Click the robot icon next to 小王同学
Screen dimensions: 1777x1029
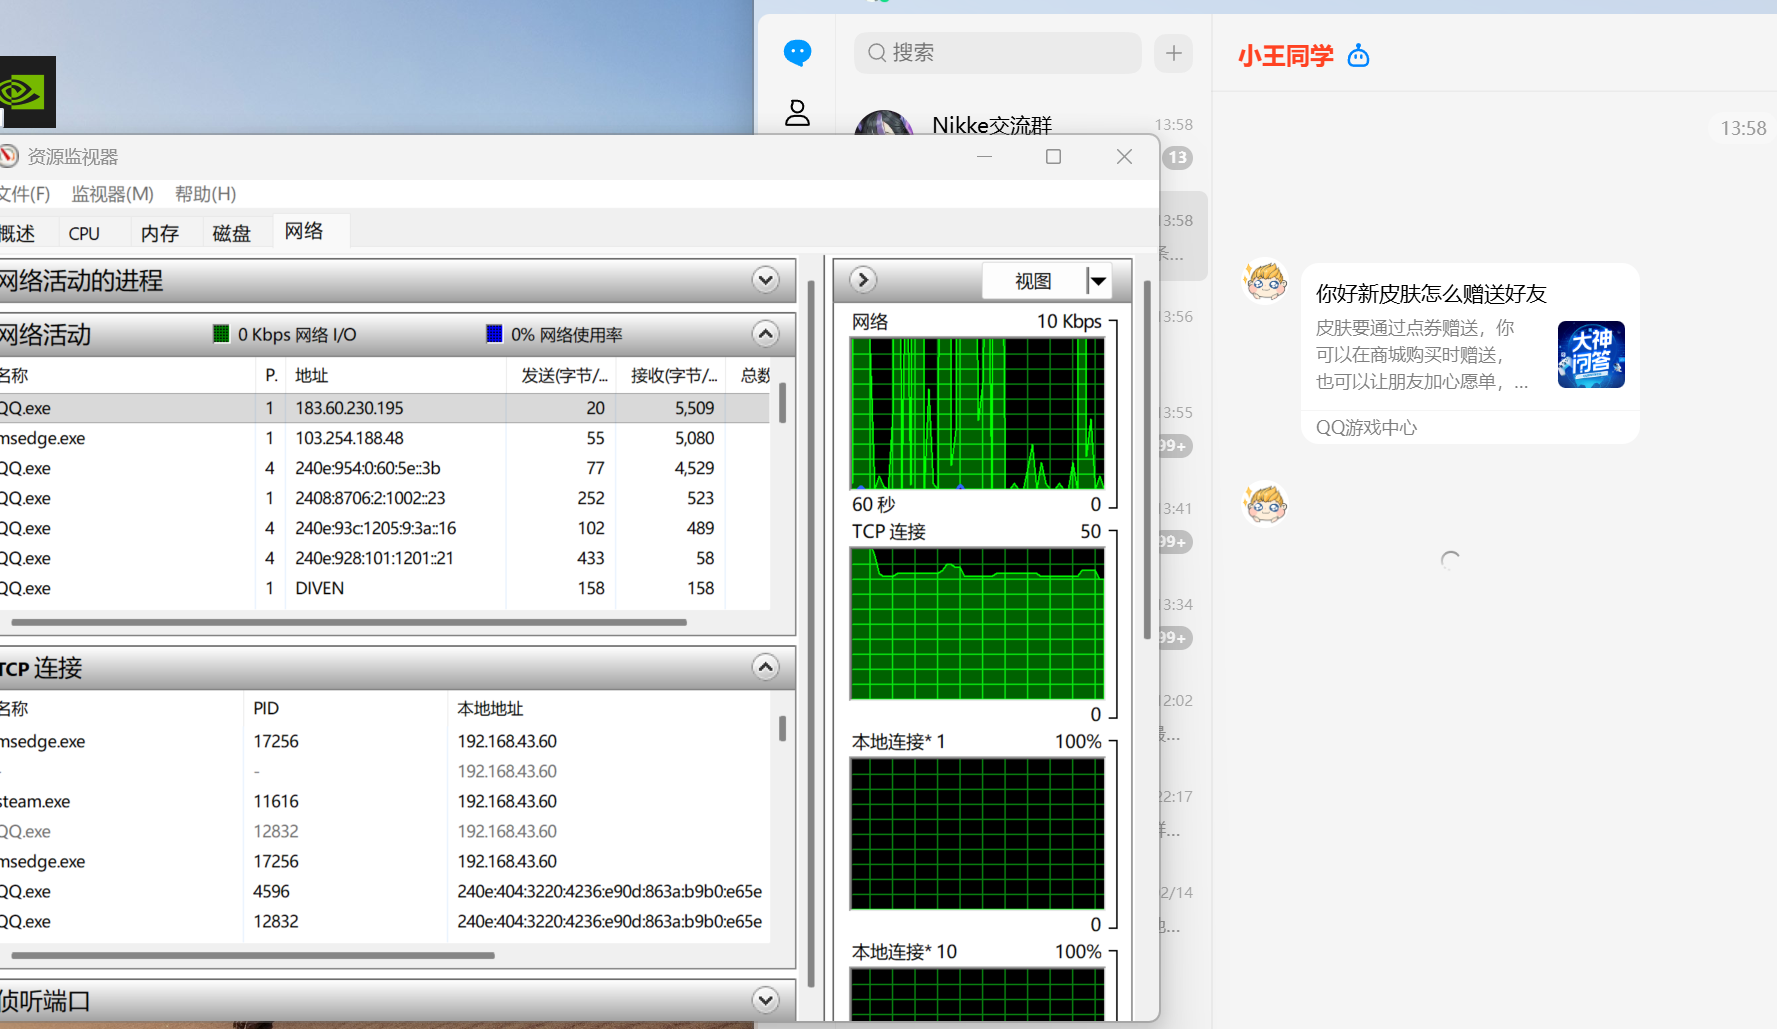[1358, 56]
